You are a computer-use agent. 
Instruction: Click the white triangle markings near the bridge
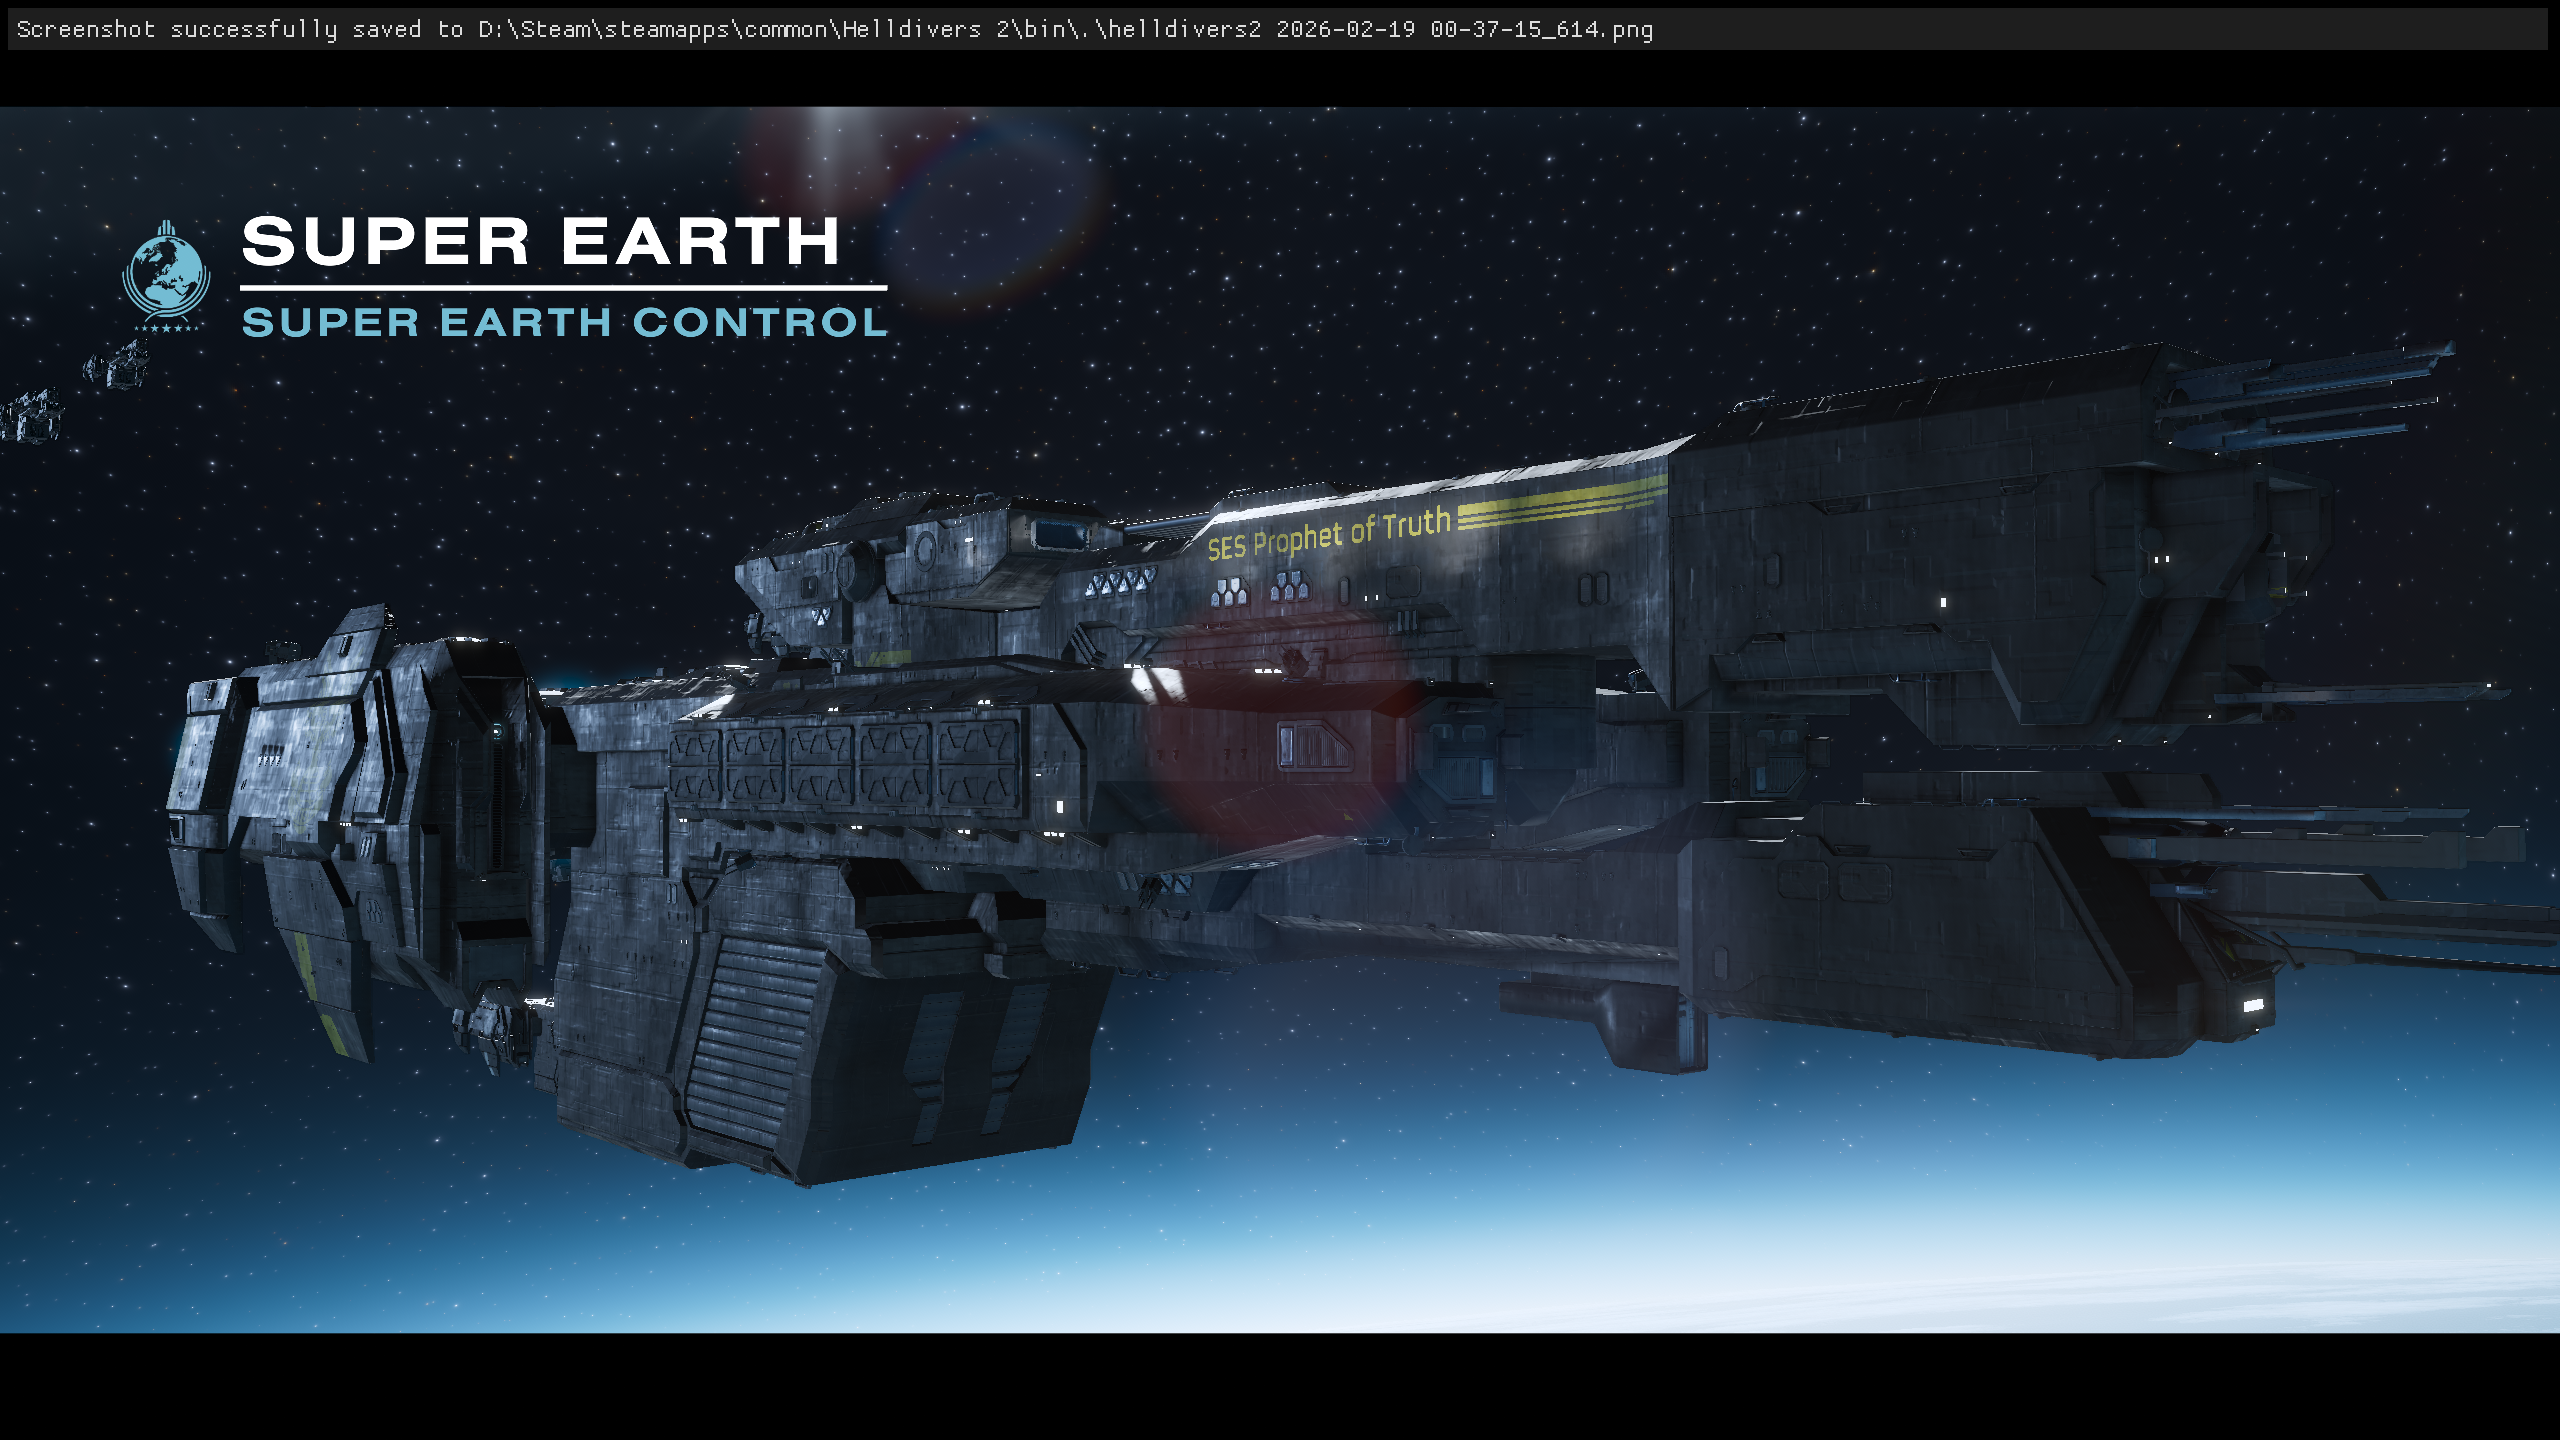tap(1120, 582)
